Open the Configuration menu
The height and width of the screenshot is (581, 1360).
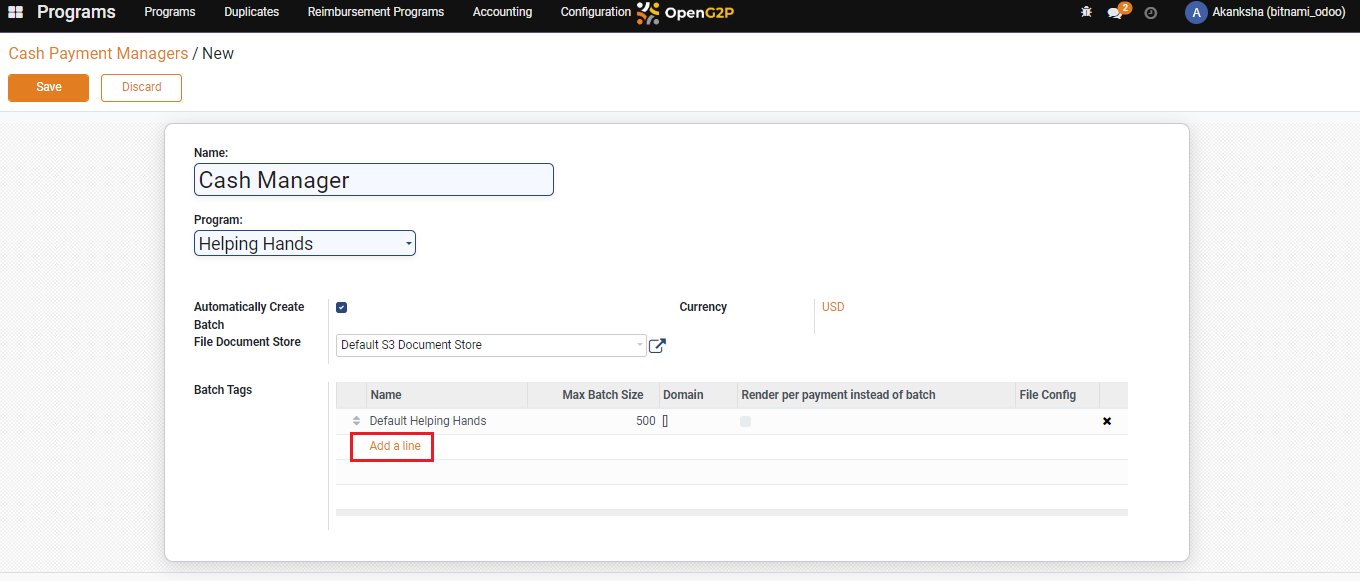point(596,12)
